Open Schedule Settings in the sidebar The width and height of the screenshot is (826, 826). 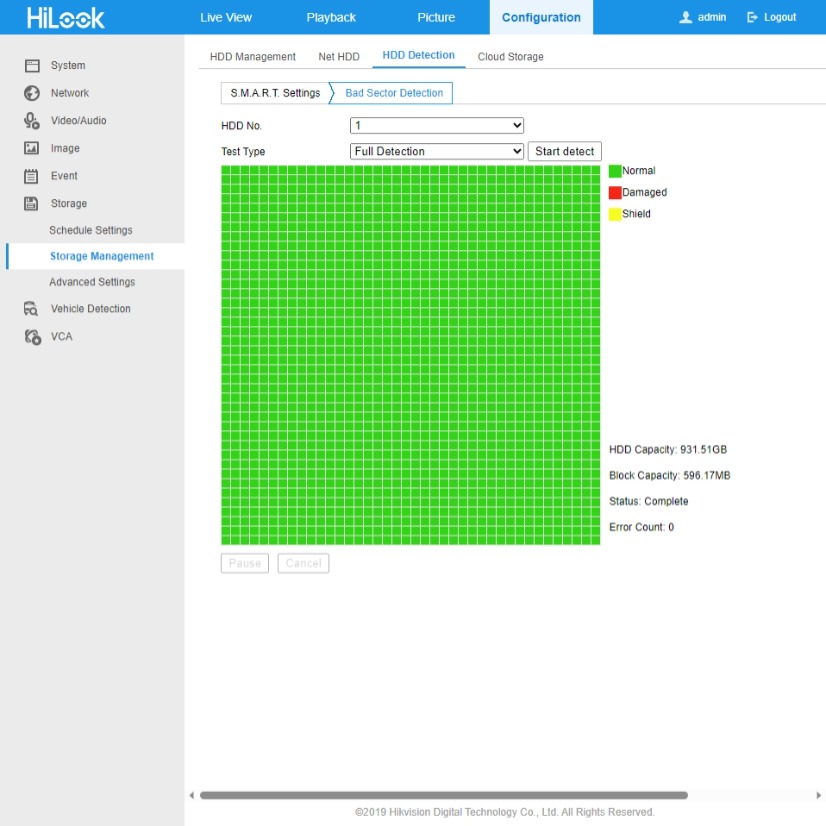click(91, 230)
